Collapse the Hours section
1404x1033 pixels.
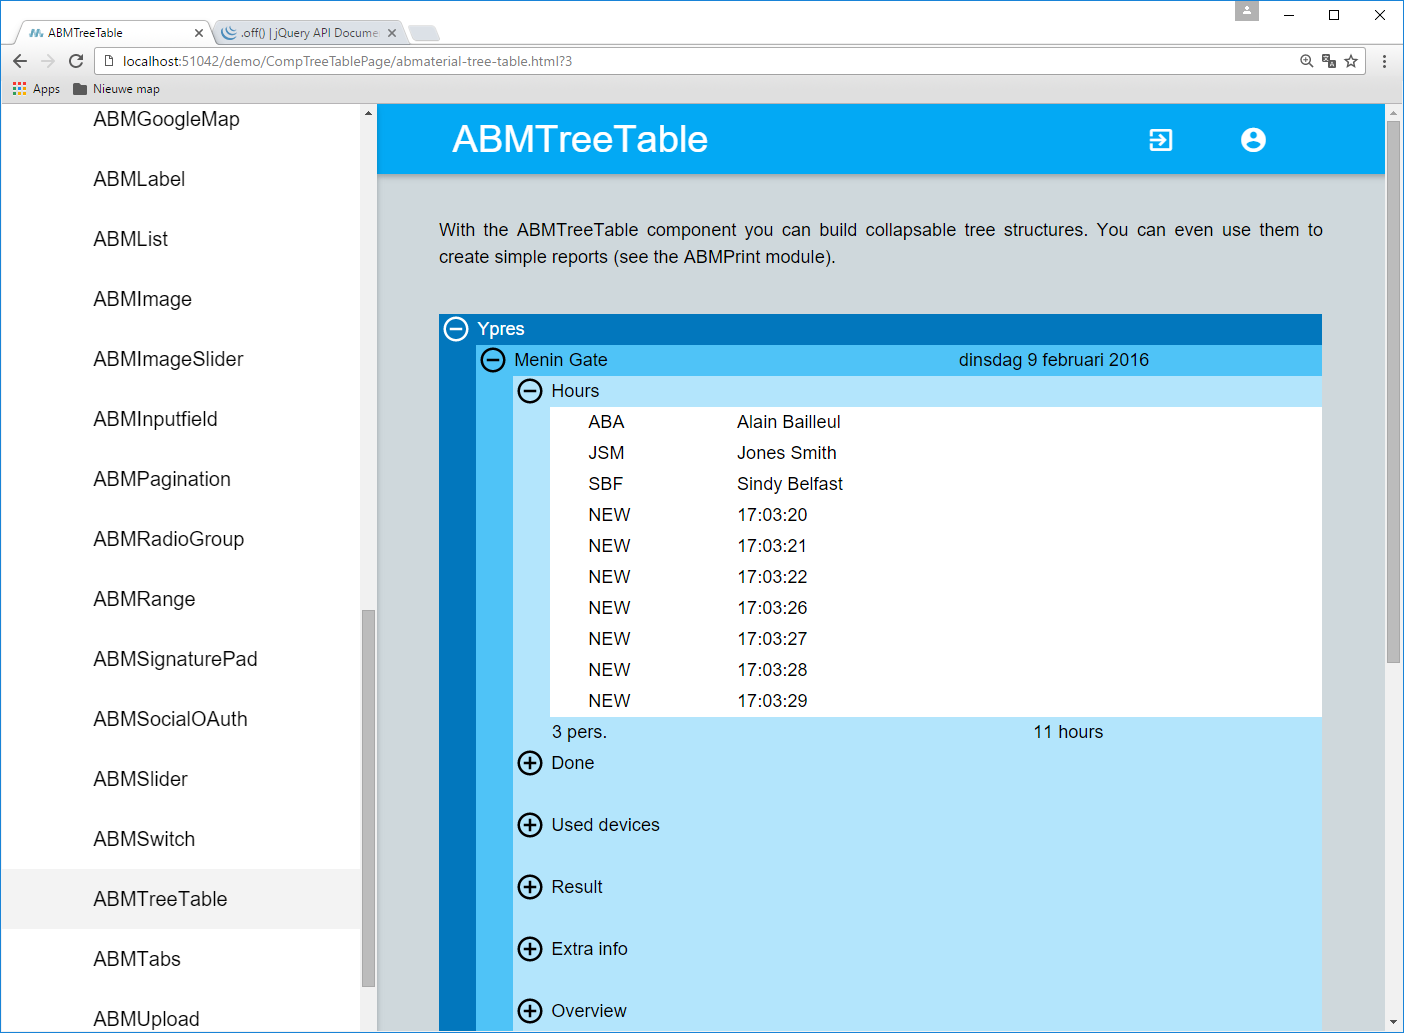530,391
